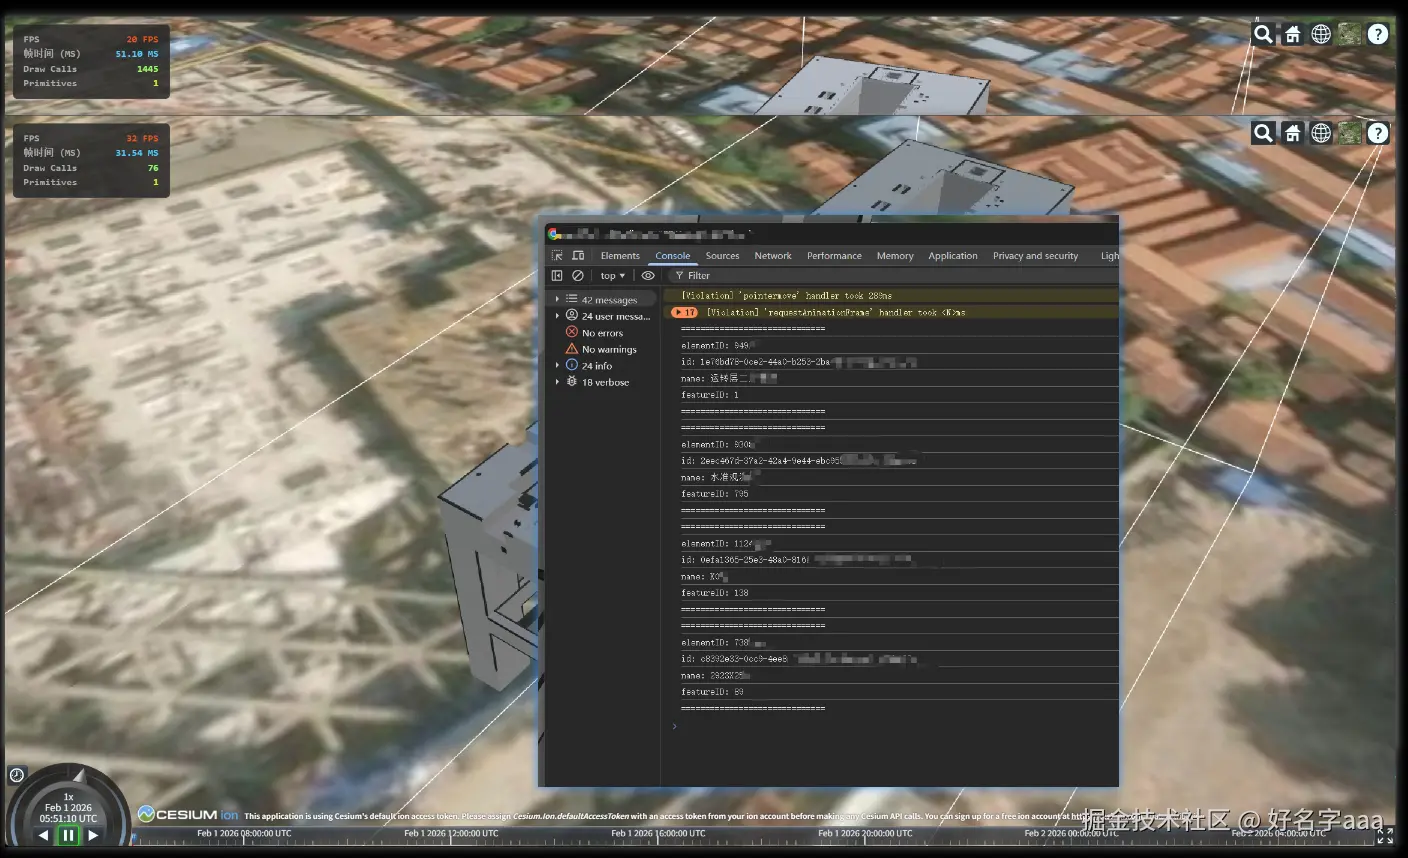The width and height of the screenshot is (1408, 858).
Task: Open geocoder search in lower Cesium toolbar
Action: (1264, 133)
